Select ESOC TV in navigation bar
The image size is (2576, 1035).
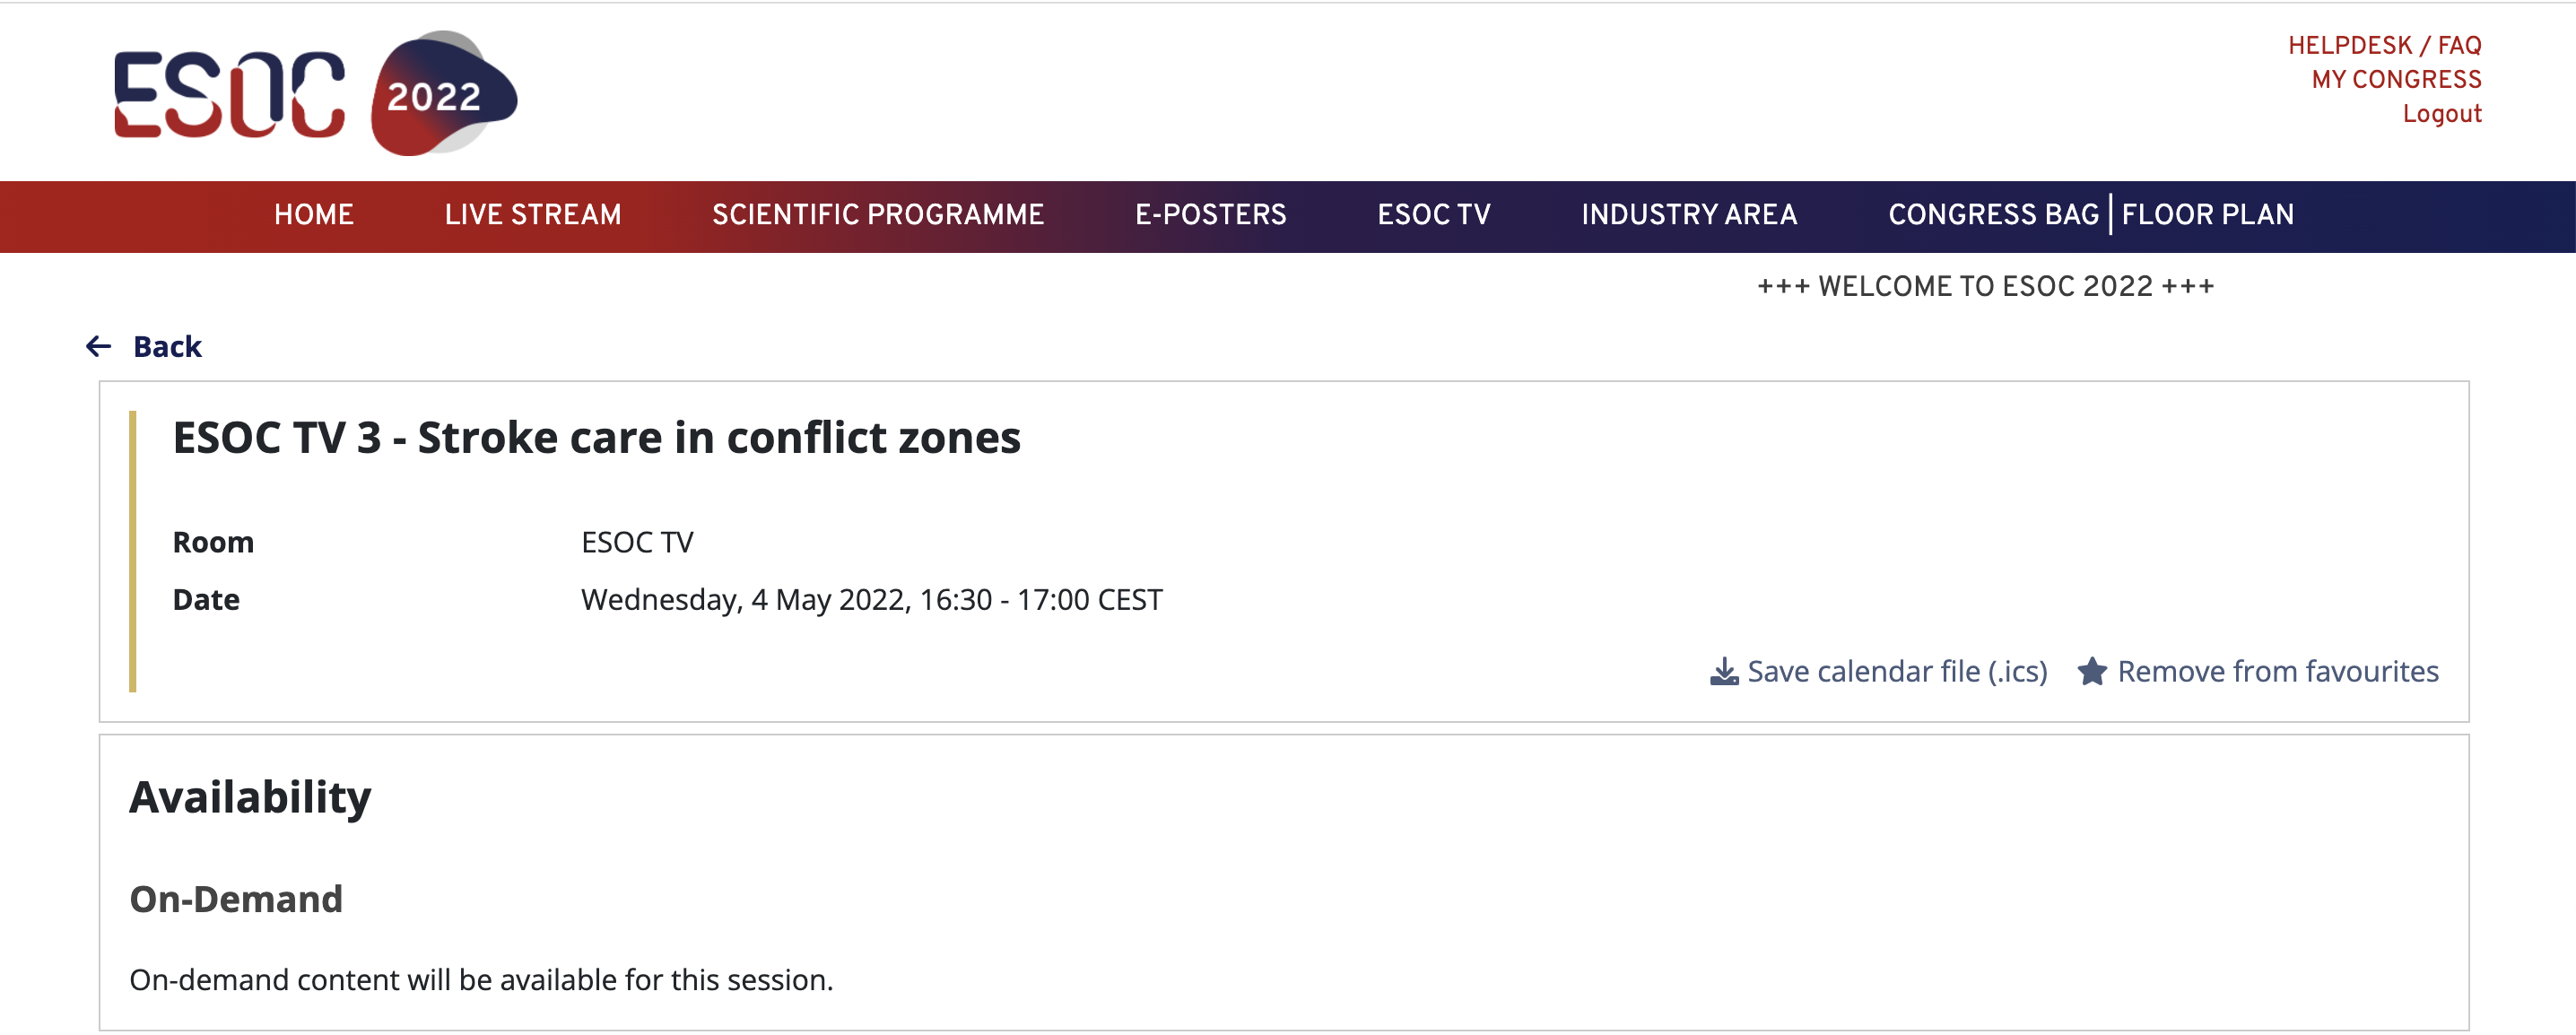1433,214
